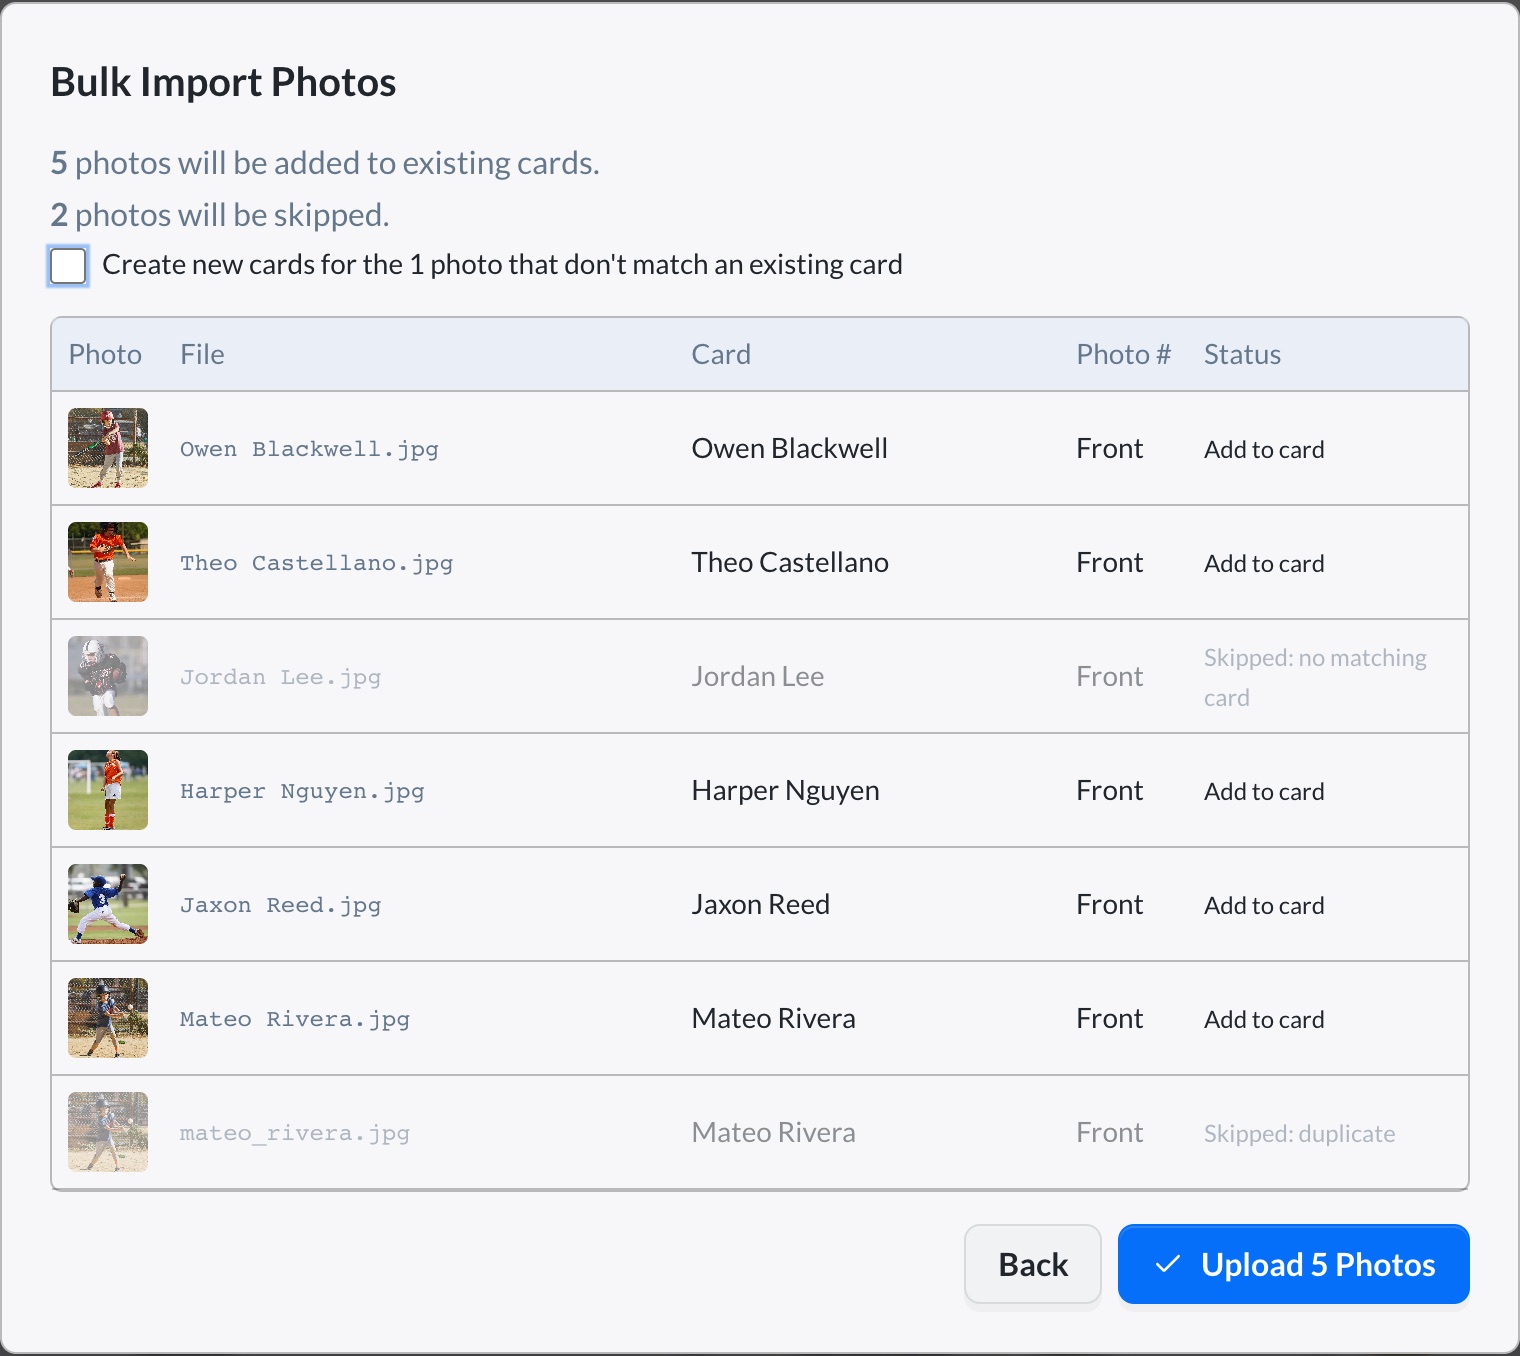Open Jaxon Reed photo thumbnail
This screenshot has height=1356, width=1520.
pyautogui.click(x=108, y=904)
